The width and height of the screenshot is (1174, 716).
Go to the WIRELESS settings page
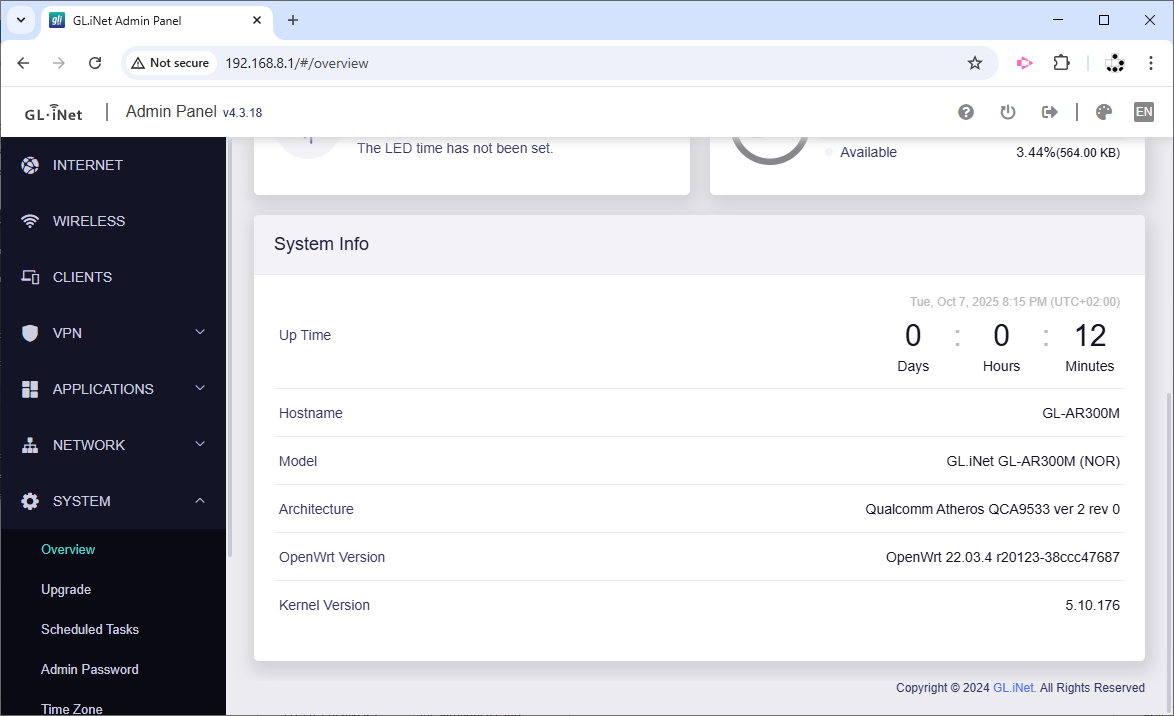[89, 221]
